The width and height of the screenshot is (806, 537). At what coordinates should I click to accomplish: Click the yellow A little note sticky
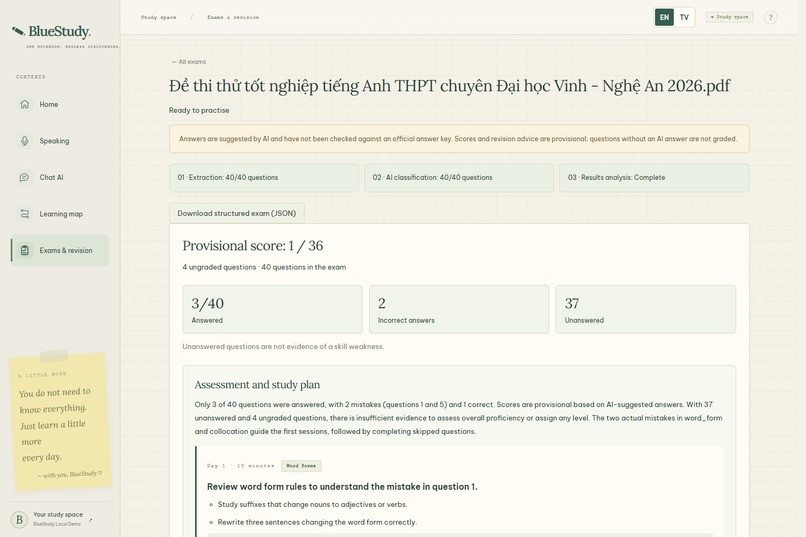click(x=60, y=420)
